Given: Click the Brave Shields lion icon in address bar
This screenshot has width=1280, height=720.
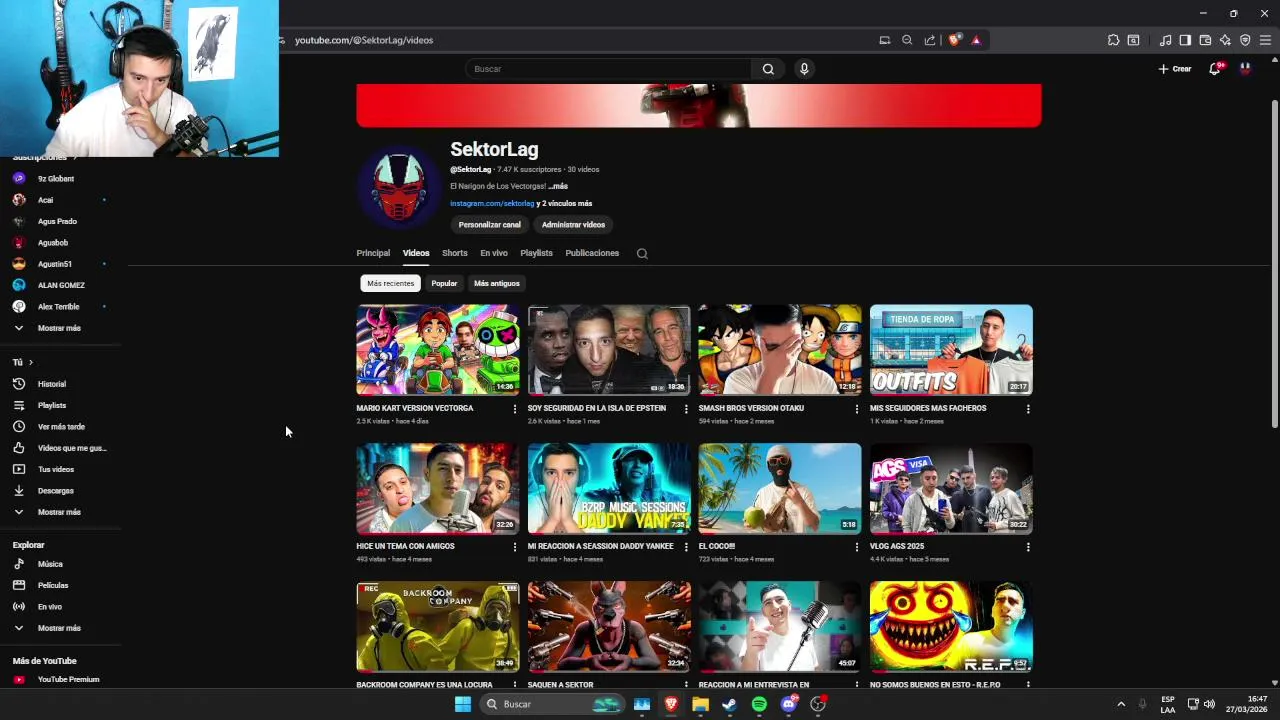Looking at the screenshot, I should 954,40.
